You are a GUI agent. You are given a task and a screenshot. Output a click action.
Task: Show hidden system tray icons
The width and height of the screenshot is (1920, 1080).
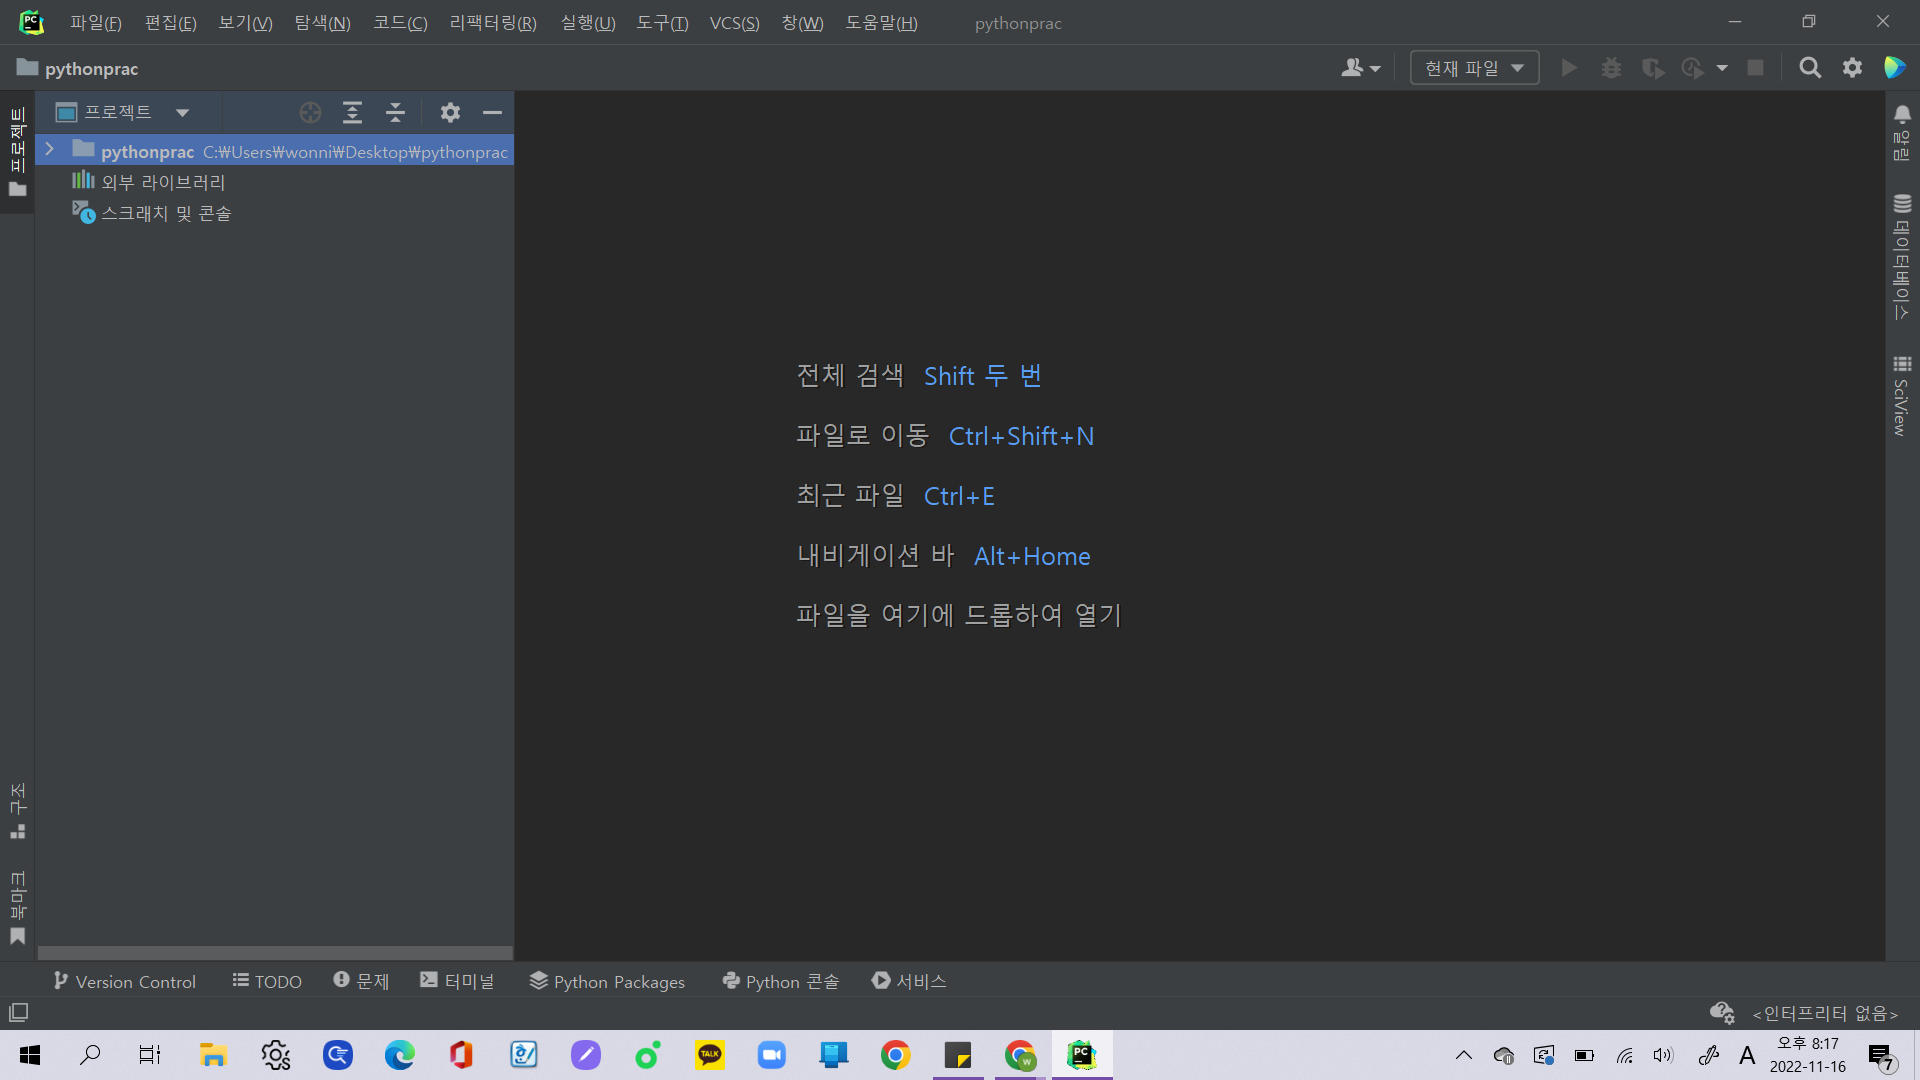point(1463,1055)
